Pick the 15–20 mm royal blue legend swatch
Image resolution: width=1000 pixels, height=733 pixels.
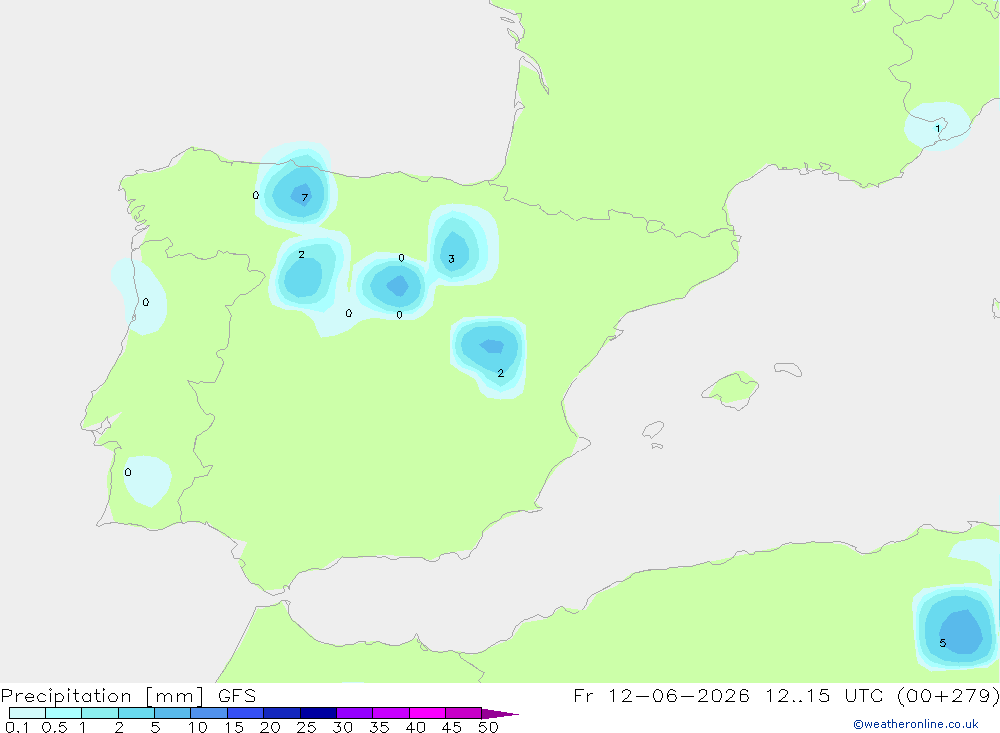click(245, 713)
